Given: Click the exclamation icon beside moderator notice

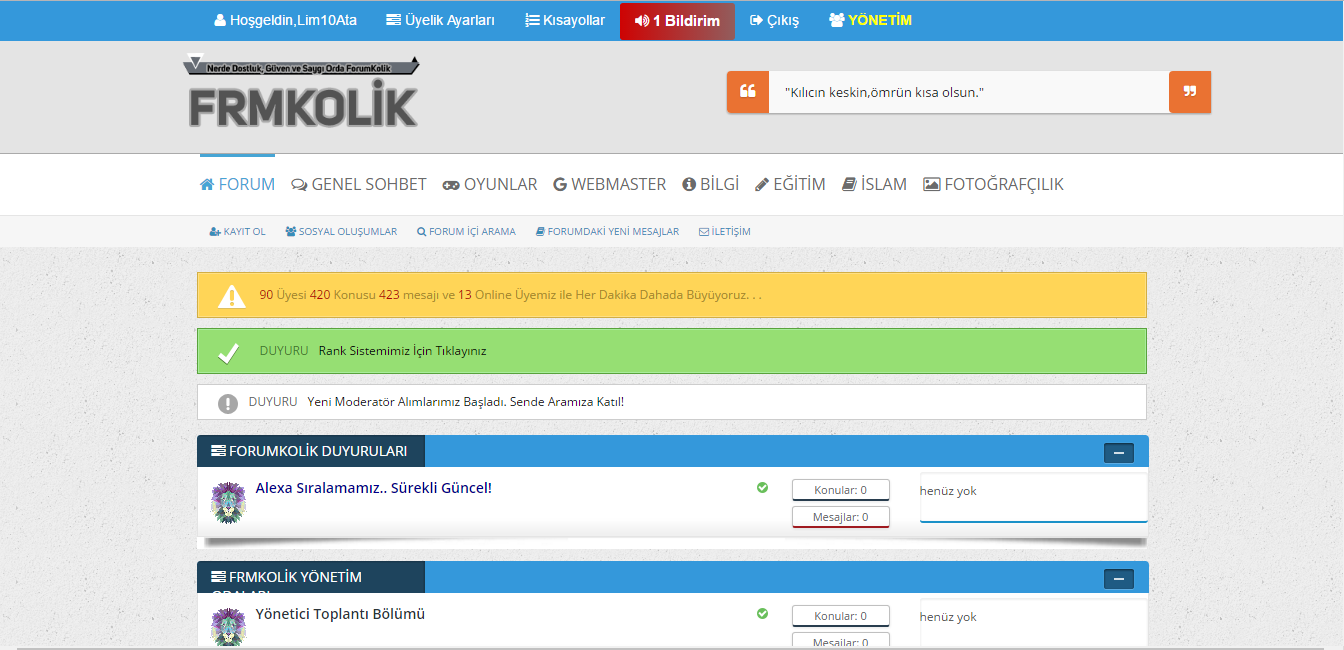Looking at the screenshot, I should [x=227, y=403].
